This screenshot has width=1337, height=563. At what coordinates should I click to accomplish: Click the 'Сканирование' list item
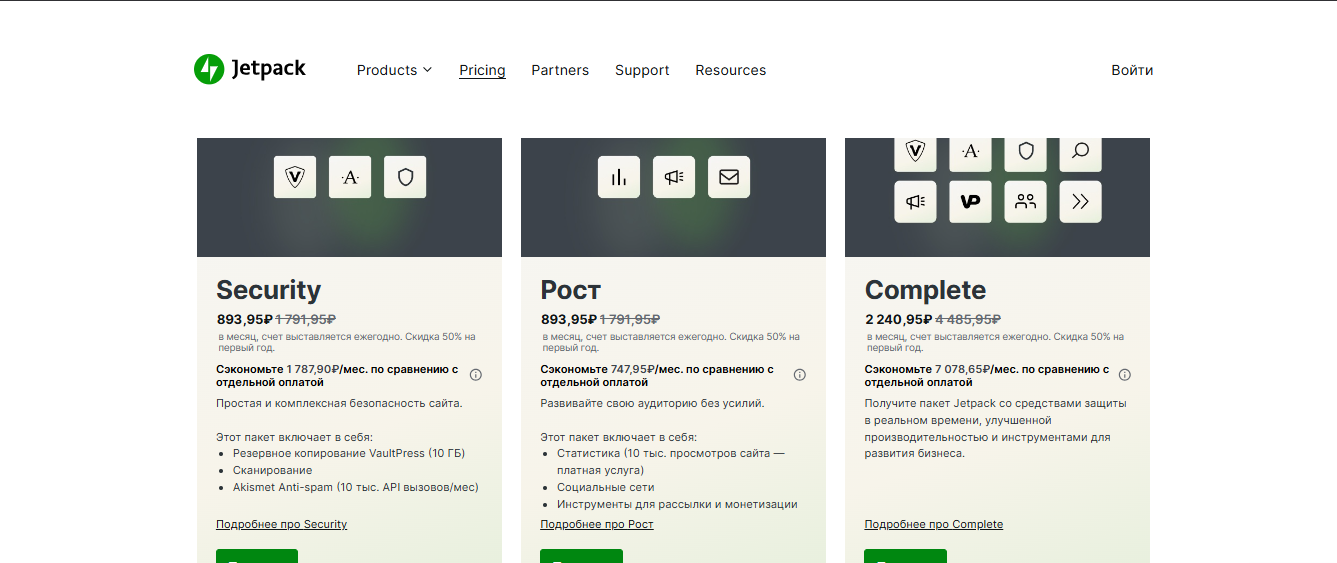273,470
